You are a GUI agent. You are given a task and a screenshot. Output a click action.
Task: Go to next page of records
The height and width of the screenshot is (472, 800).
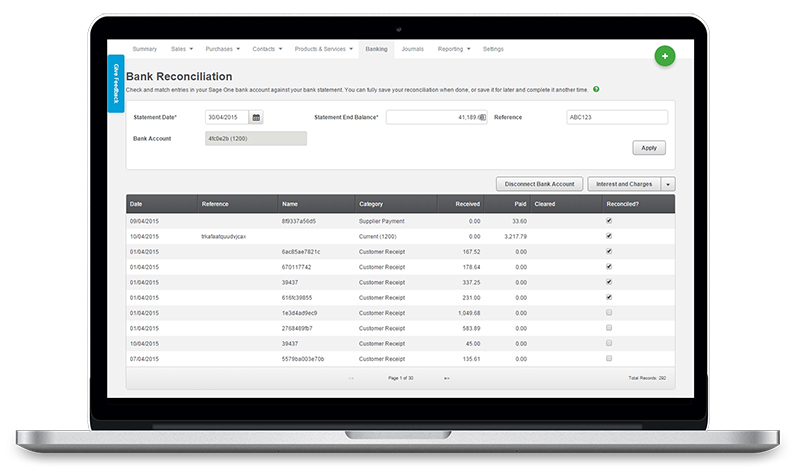pyautogui.click(x=446, y=378)
